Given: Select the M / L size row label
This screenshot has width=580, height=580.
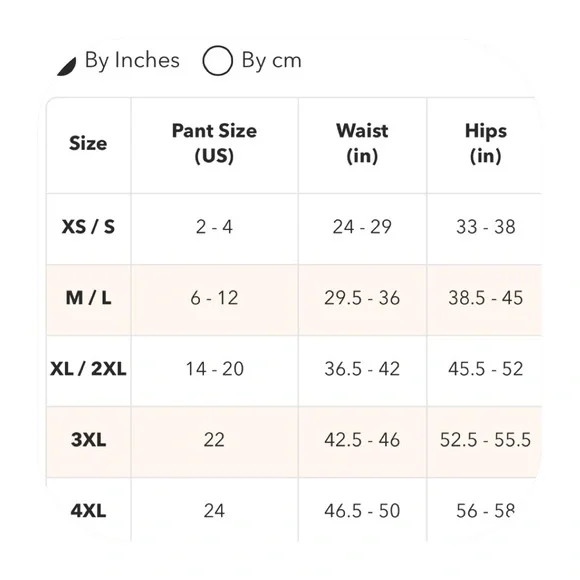Looking at the screenshot, I should click(x=88, y=298).
